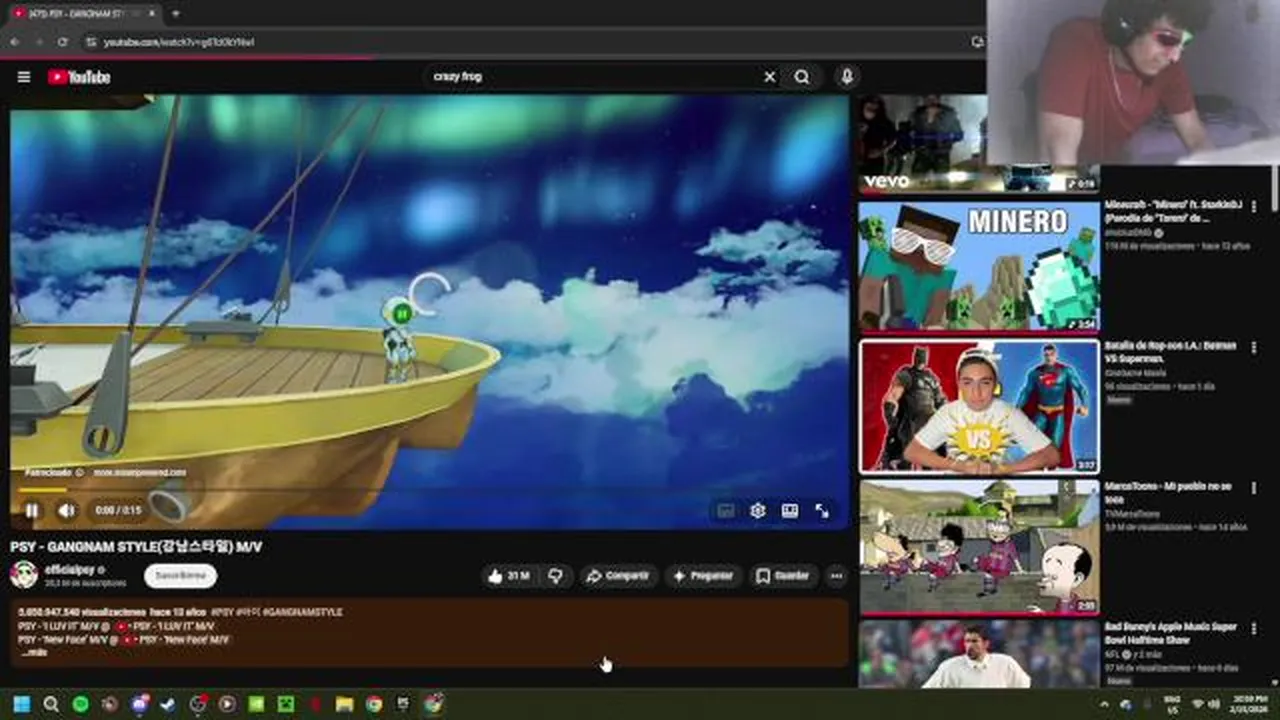Open the YouTube hamburger guide menu
1280x720 pixels.
(24, 77)
